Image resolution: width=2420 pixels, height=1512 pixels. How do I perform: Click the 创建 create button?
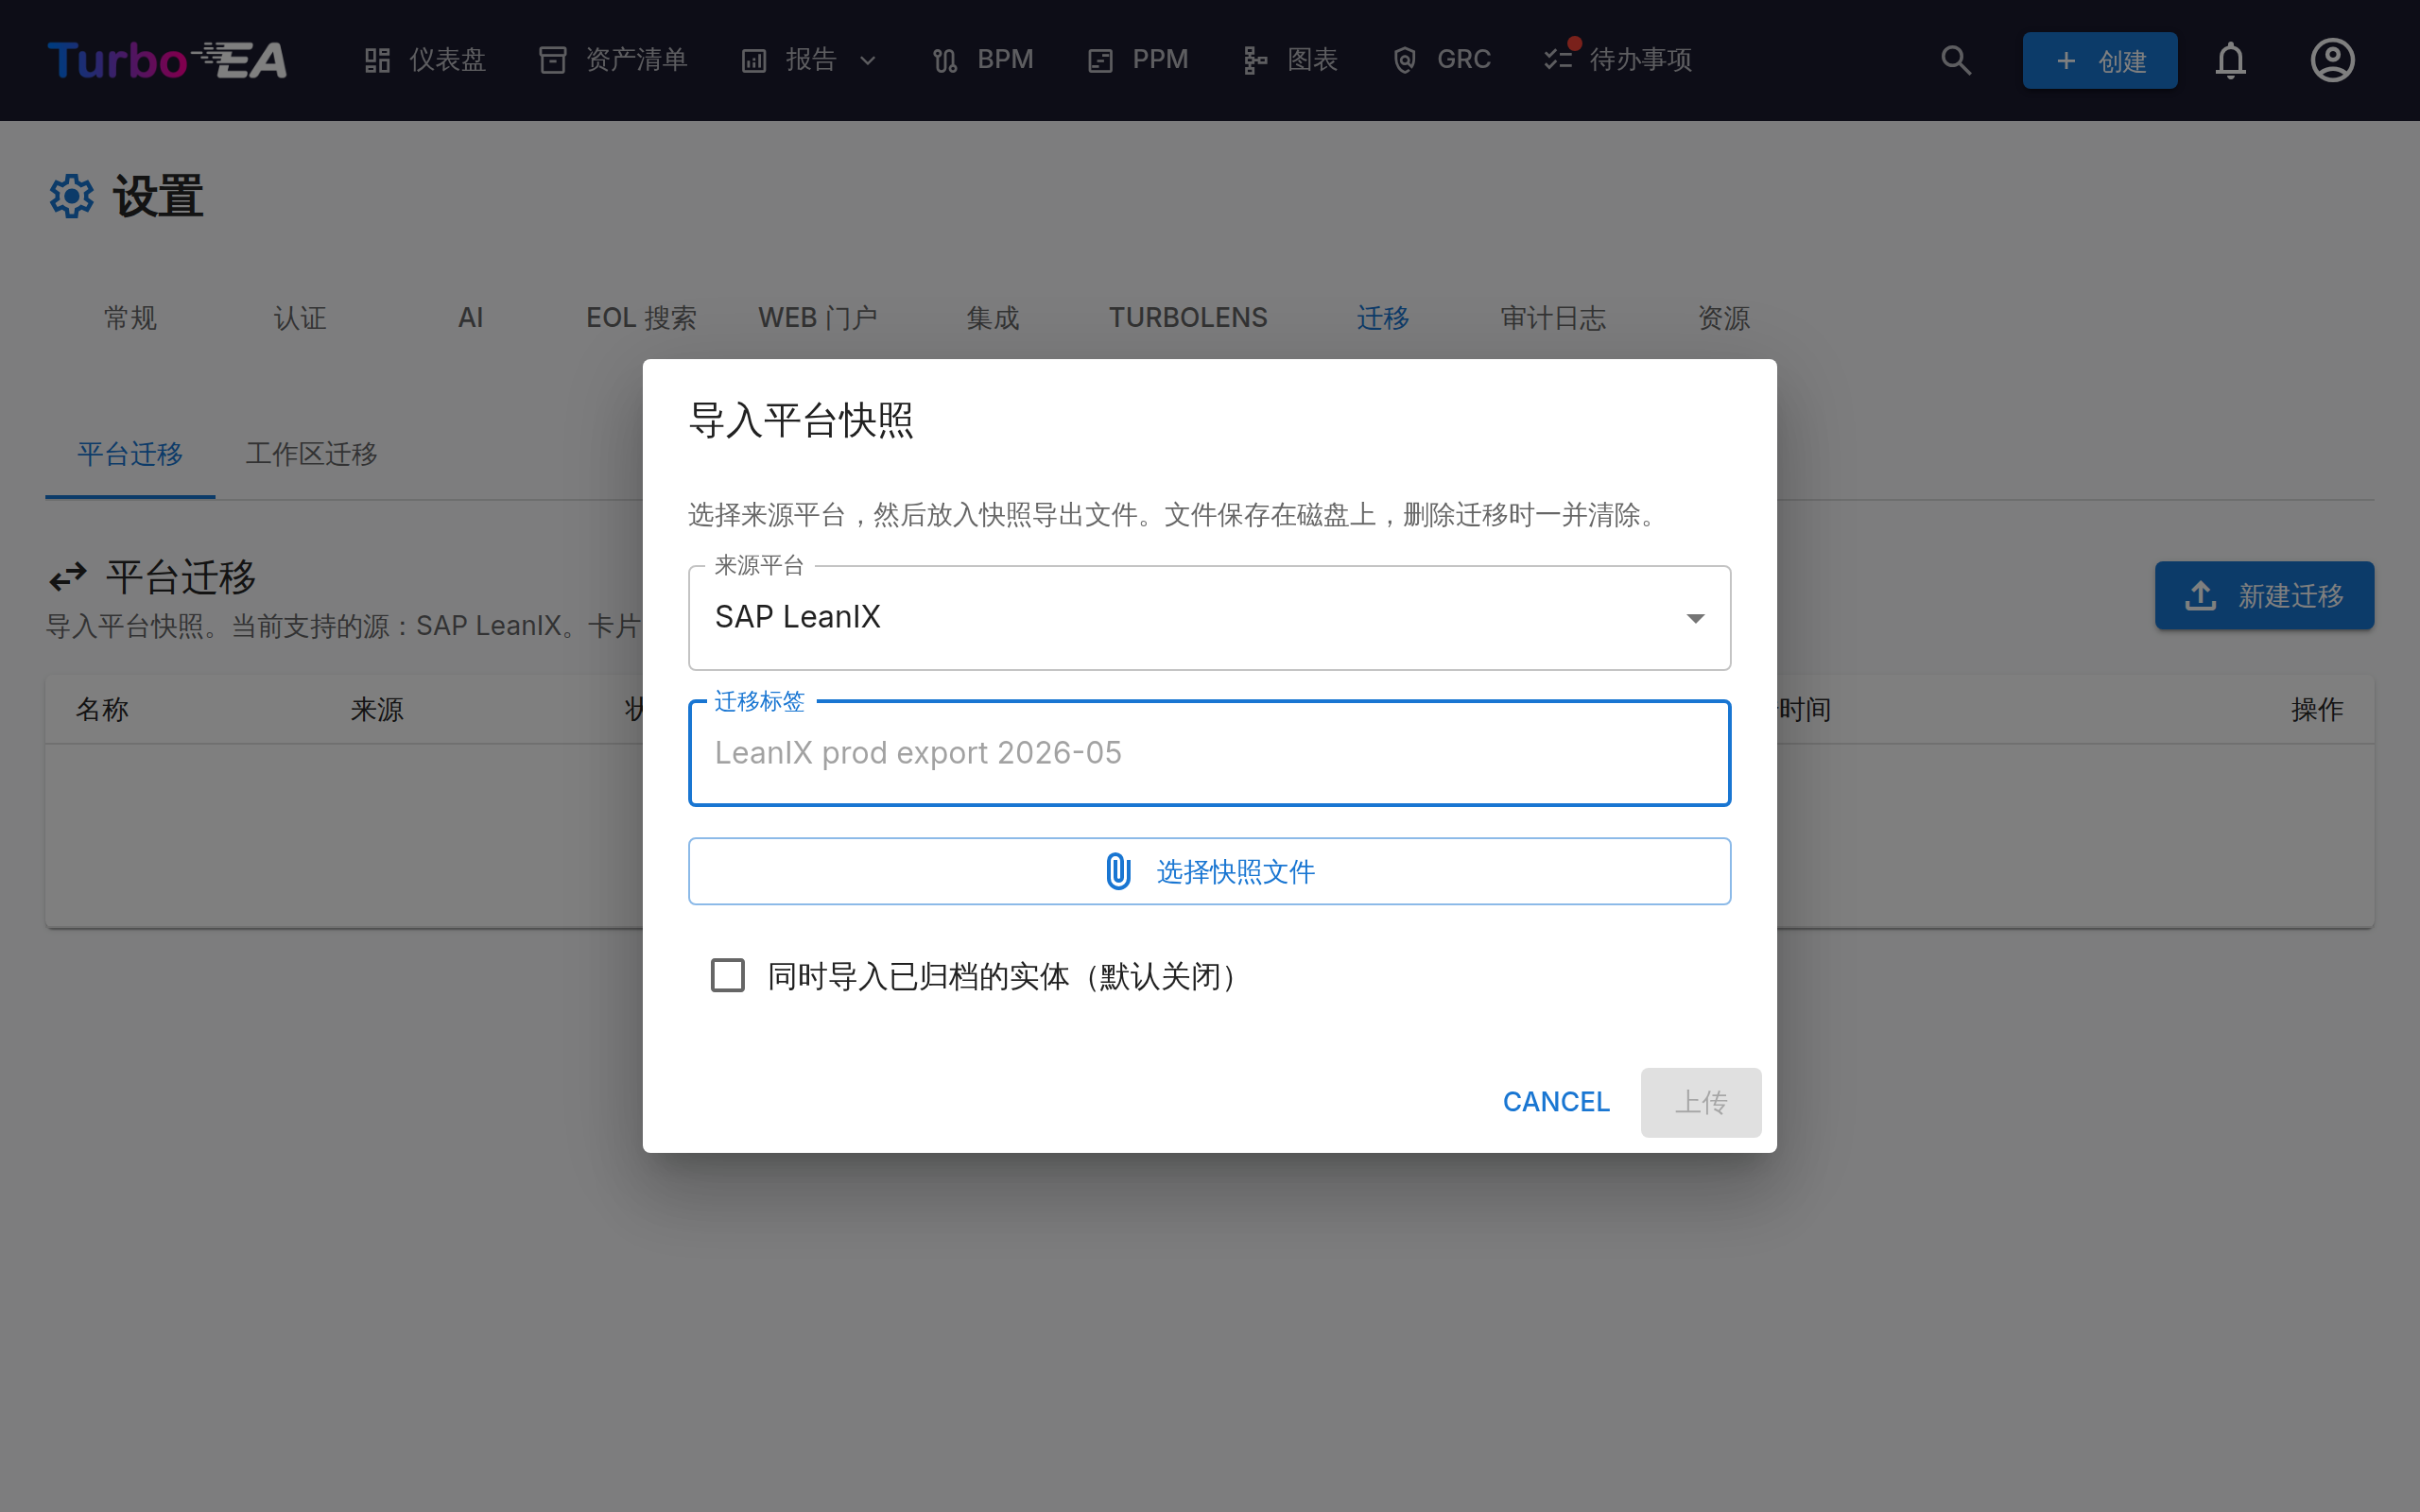[x=2099, y=60]
